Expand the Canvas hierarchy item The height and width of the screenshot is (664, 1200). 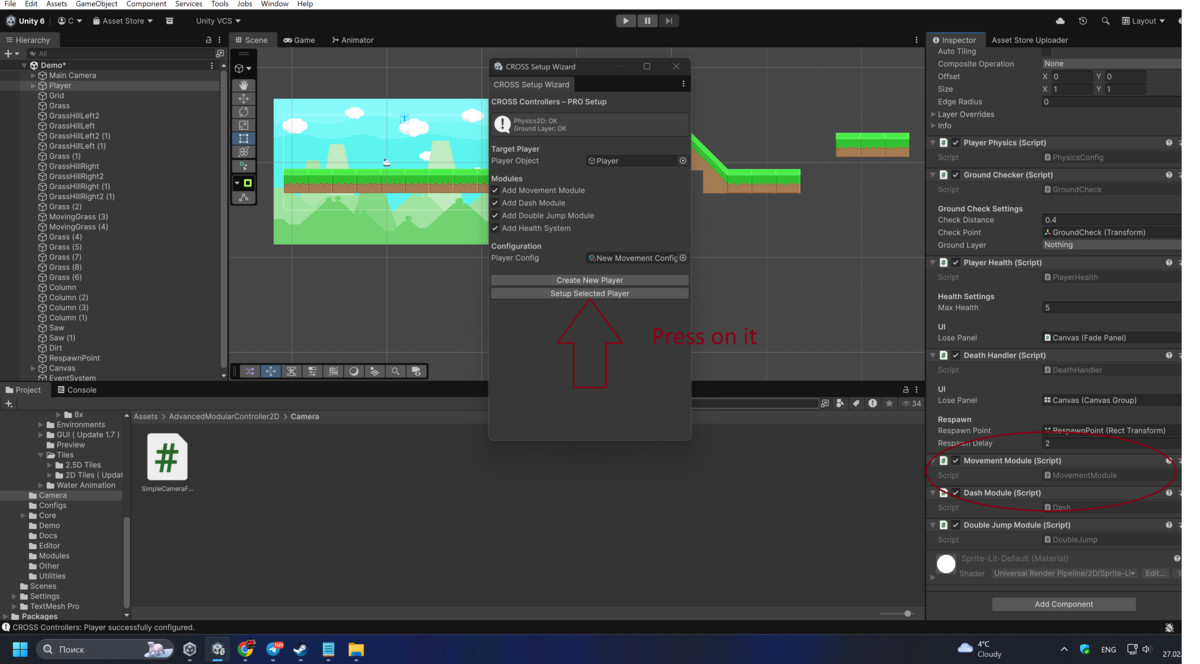[x=33, y=368]
